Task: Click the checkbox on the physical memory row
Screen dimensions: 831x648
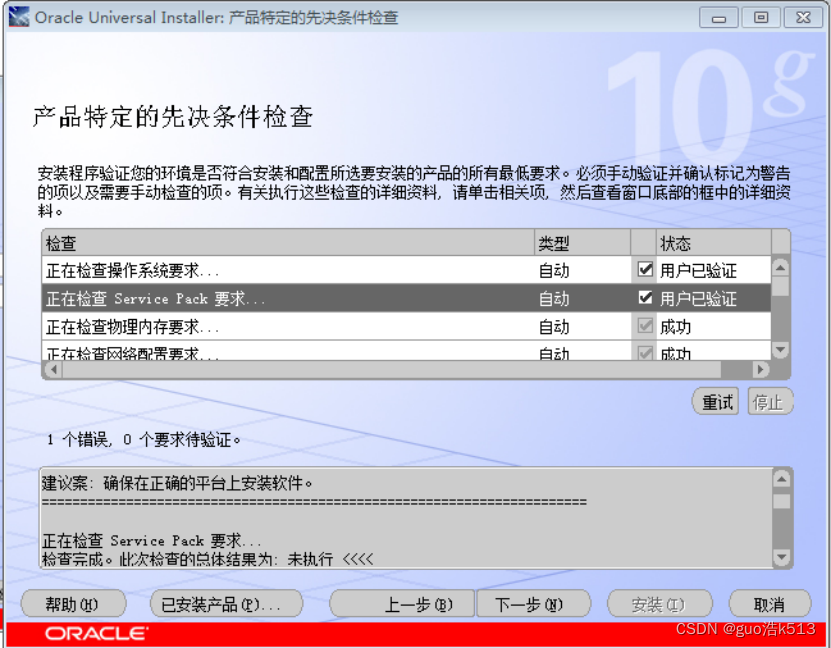Action: tap(645, 325)
